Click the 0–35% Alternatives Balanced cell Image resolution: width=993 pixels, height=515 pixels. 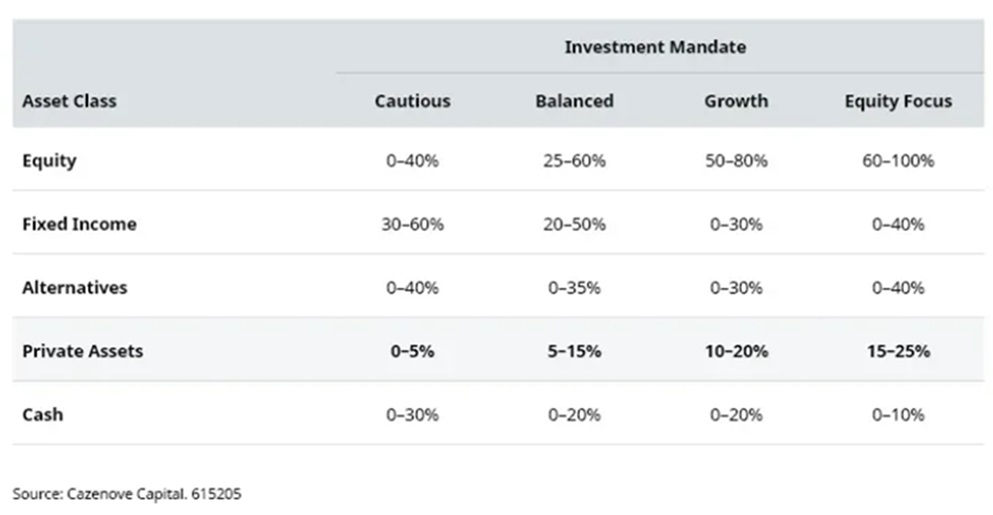pyautogui.click(x=574, y=288)
